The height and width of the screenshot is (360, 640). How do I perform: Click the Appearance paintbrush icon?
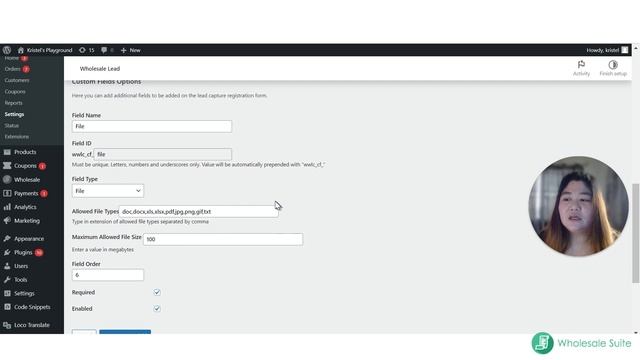(7, 239)
